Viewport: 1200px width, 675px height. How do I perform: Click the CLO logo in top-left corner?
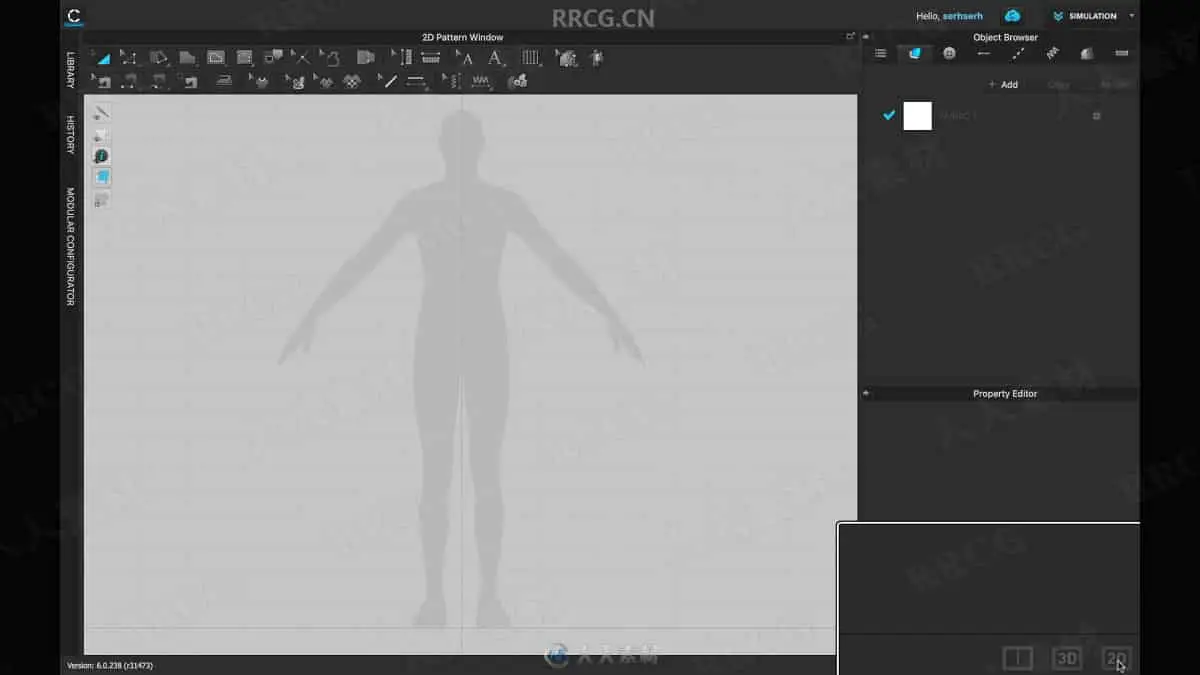(73, 16)
